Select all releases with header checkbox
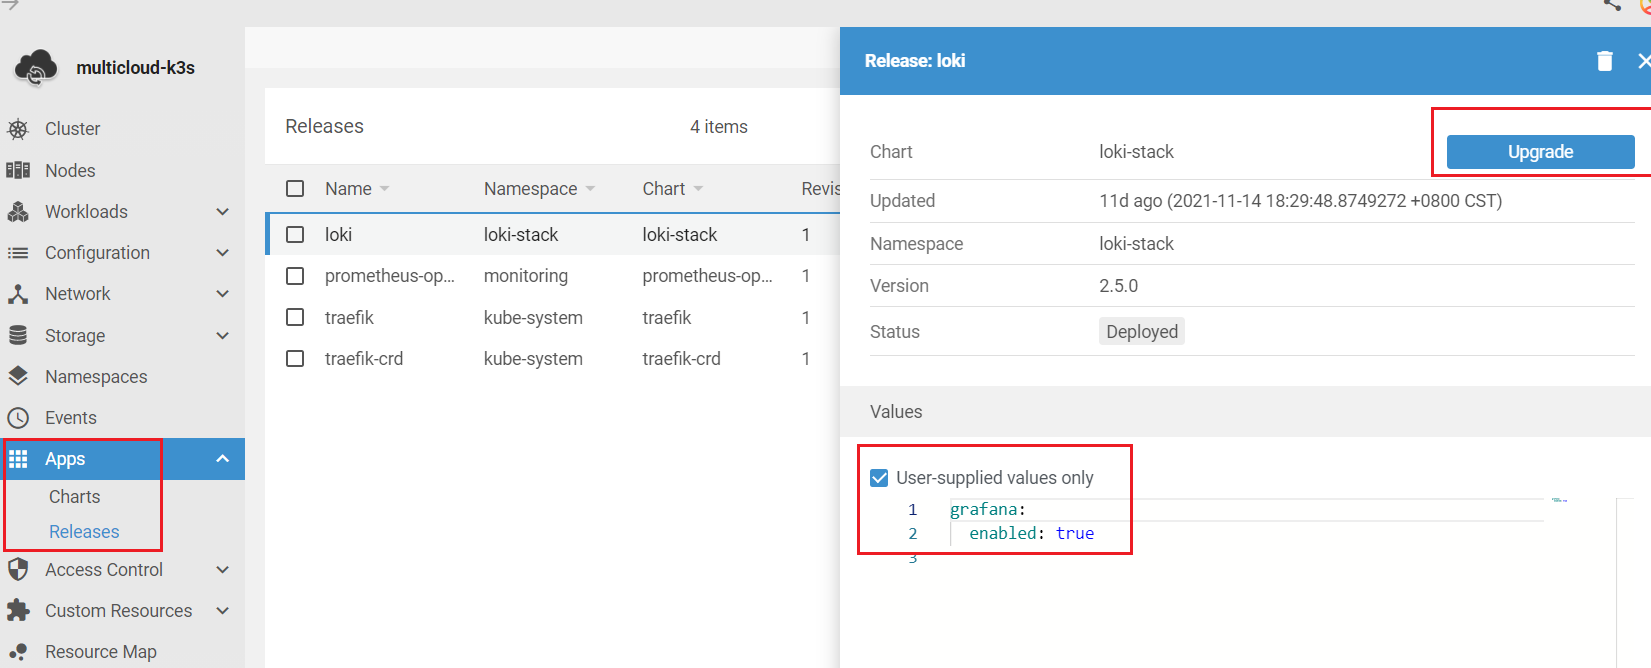The image size is (1651, 668). coord(295,189)
